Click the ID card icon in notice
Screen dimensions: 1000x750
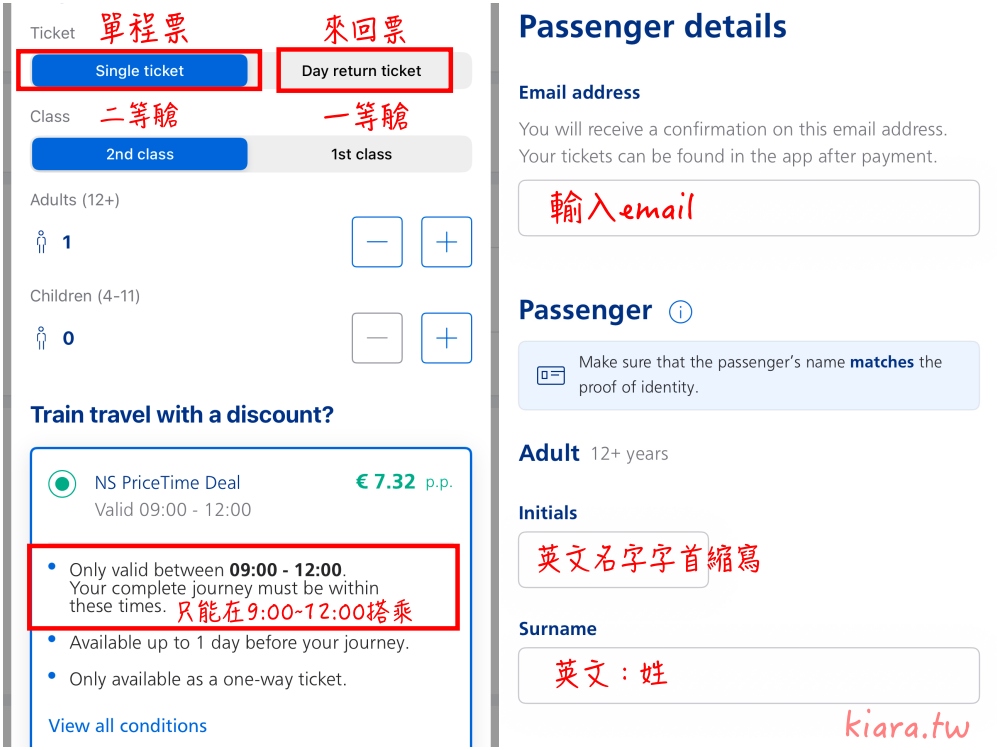(551, 375)
